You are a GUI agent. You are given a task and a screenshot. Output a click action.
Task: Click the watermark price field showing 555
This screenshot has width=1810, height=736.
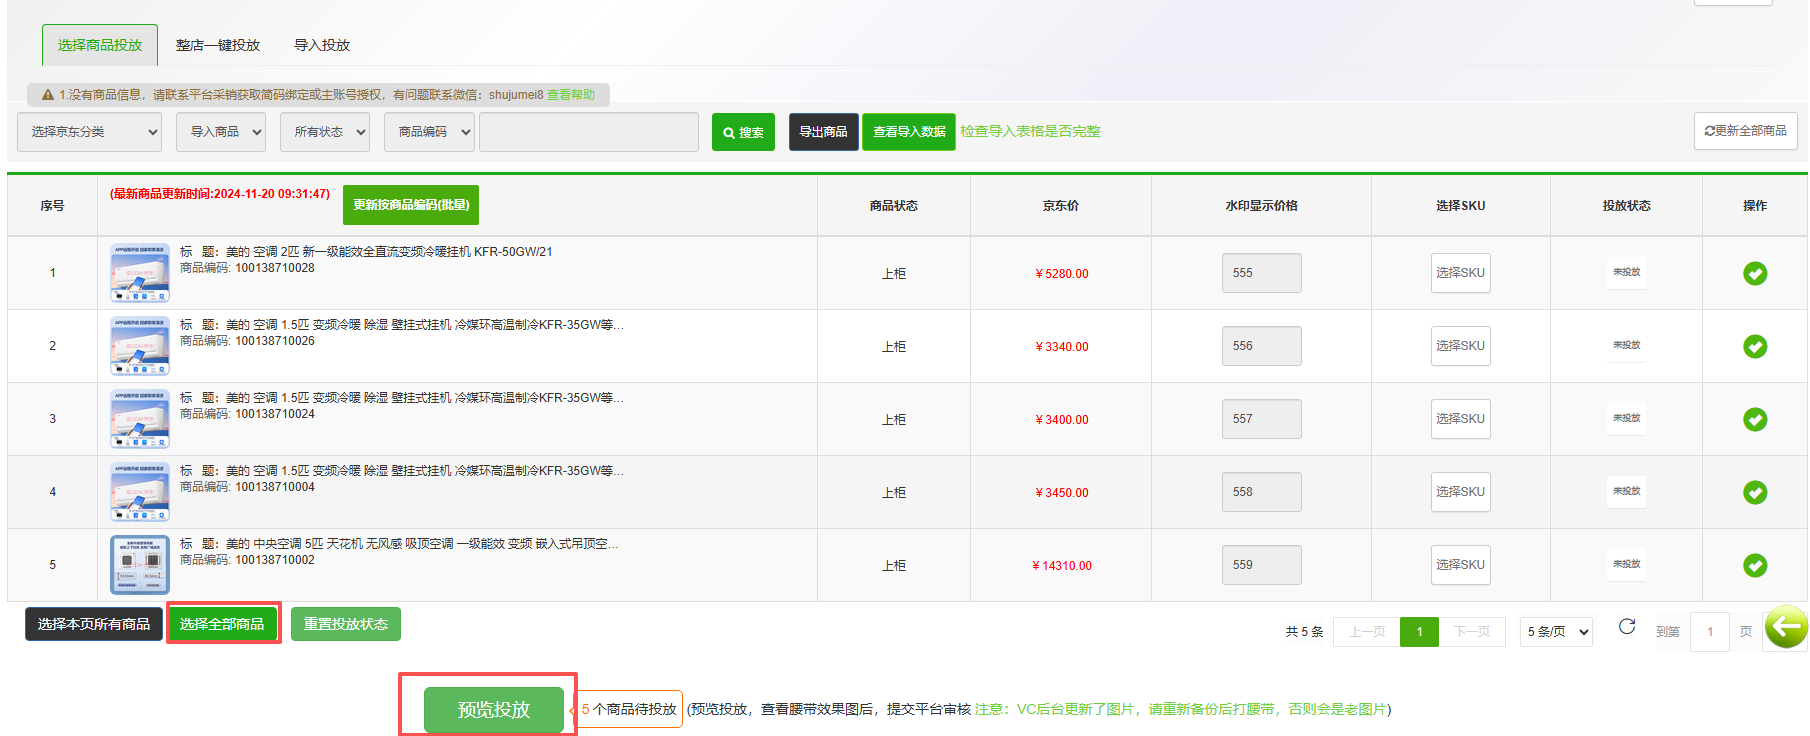pos(1261,273)
